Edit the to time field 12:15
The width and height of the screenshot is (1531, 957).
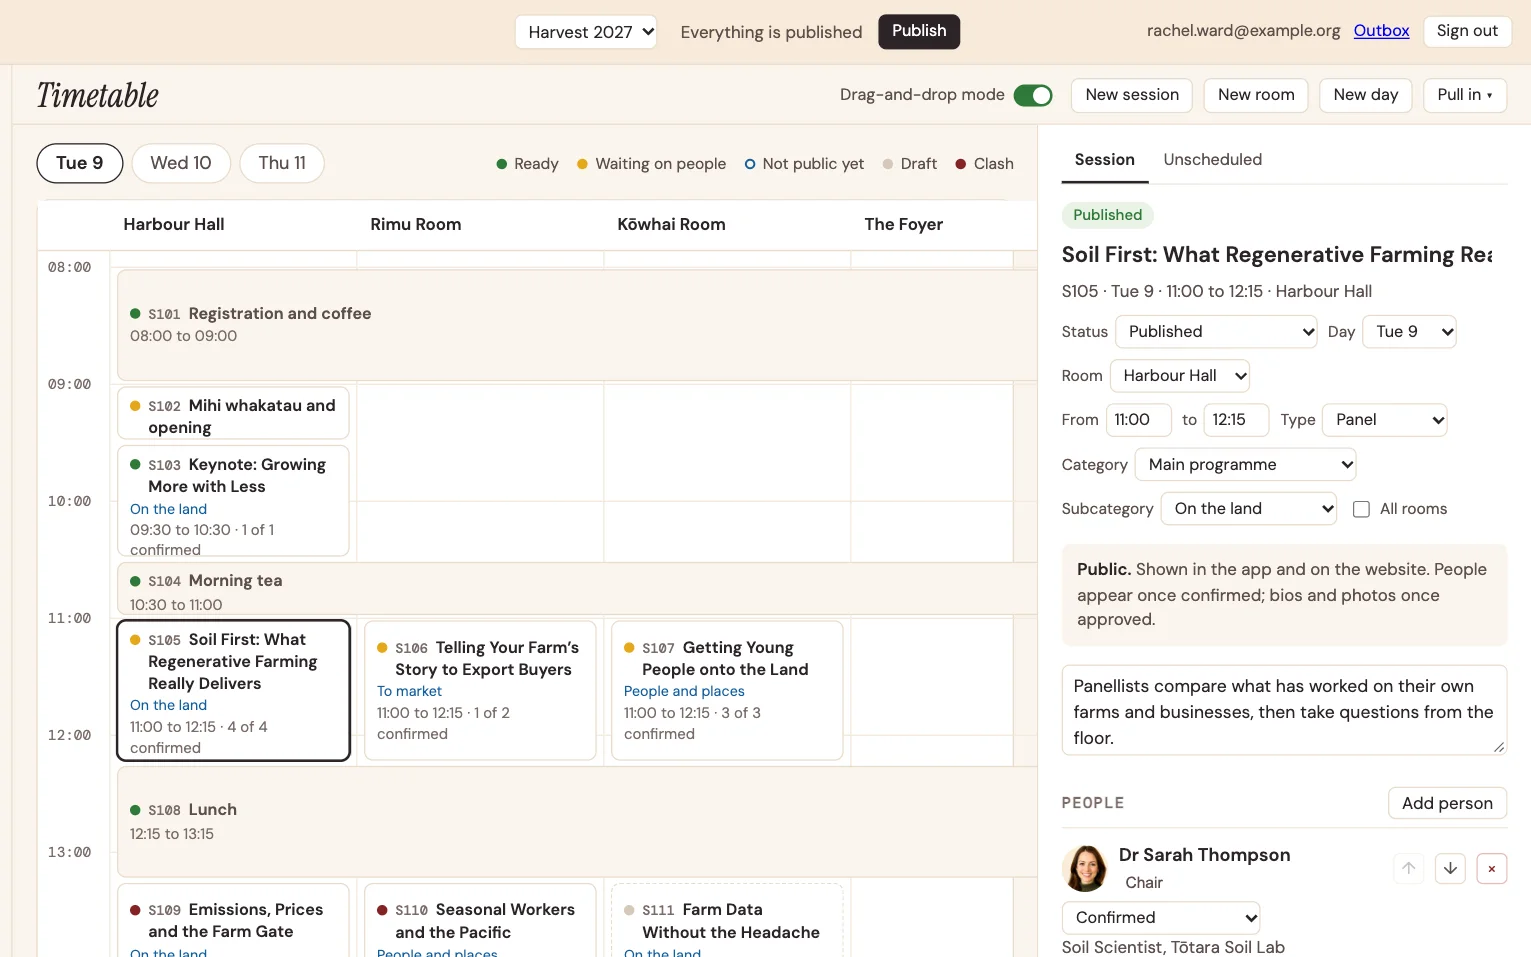coord(1237,420)
